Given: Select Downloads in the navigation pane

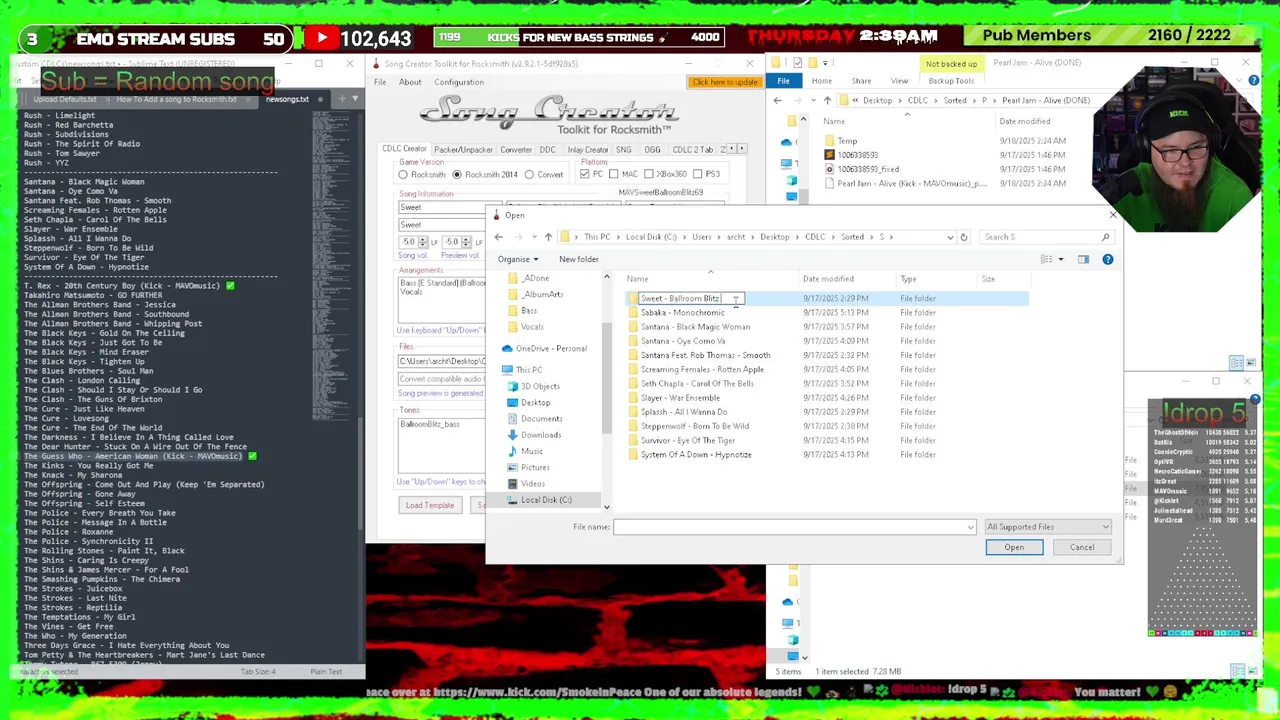Looking at the screenshot, I should coord(541,435).
